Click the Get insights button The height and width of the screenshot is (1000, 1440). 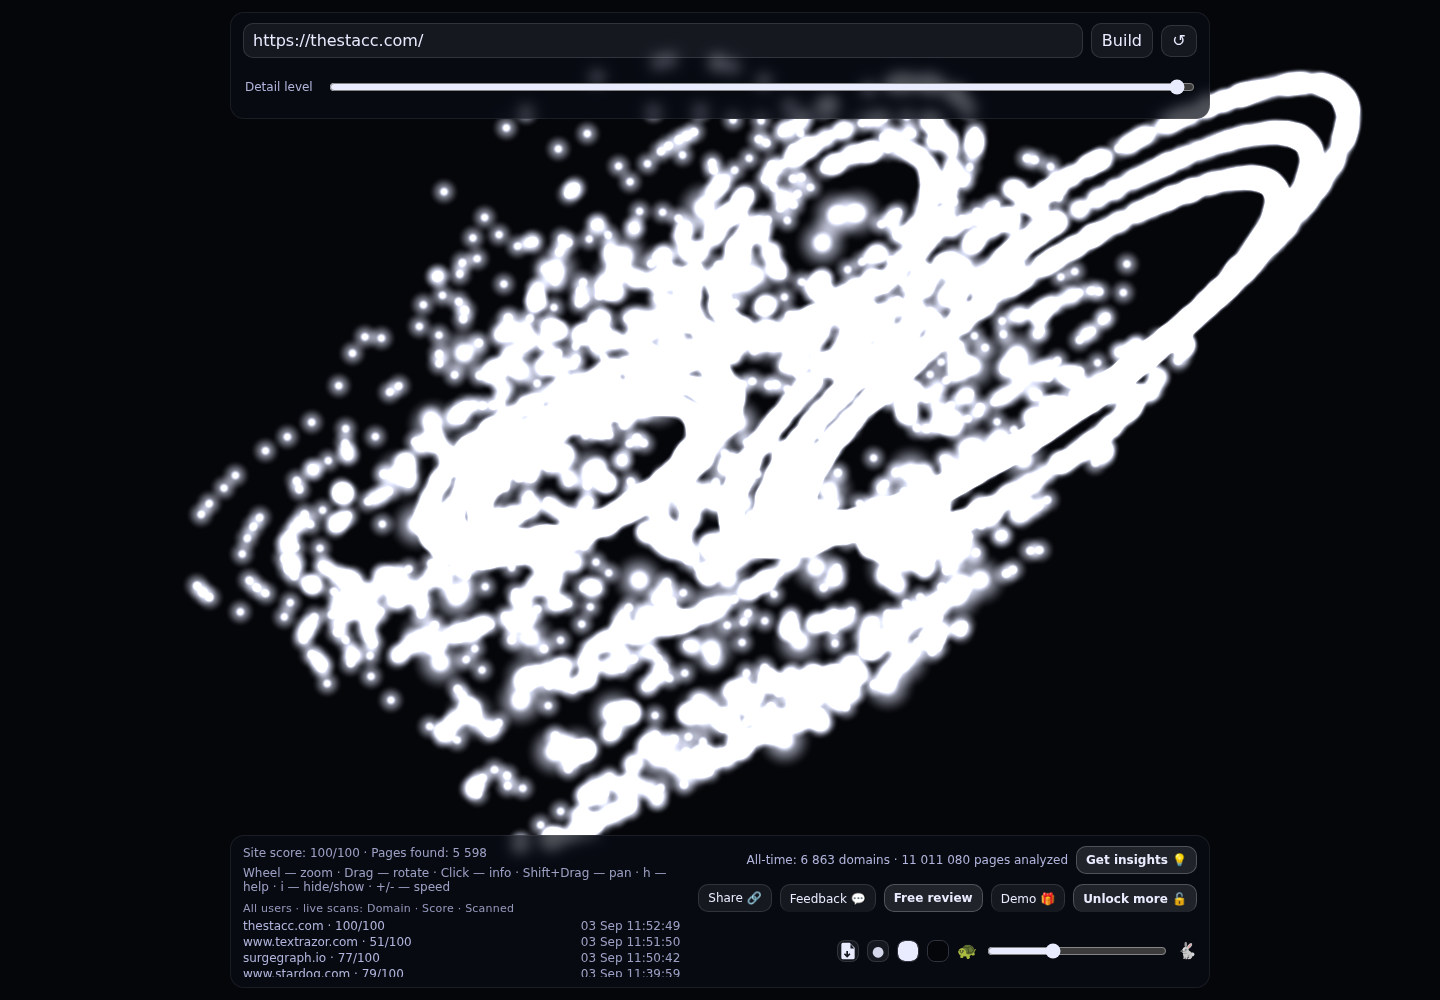pyautogui.click(x=1136, y=860)
